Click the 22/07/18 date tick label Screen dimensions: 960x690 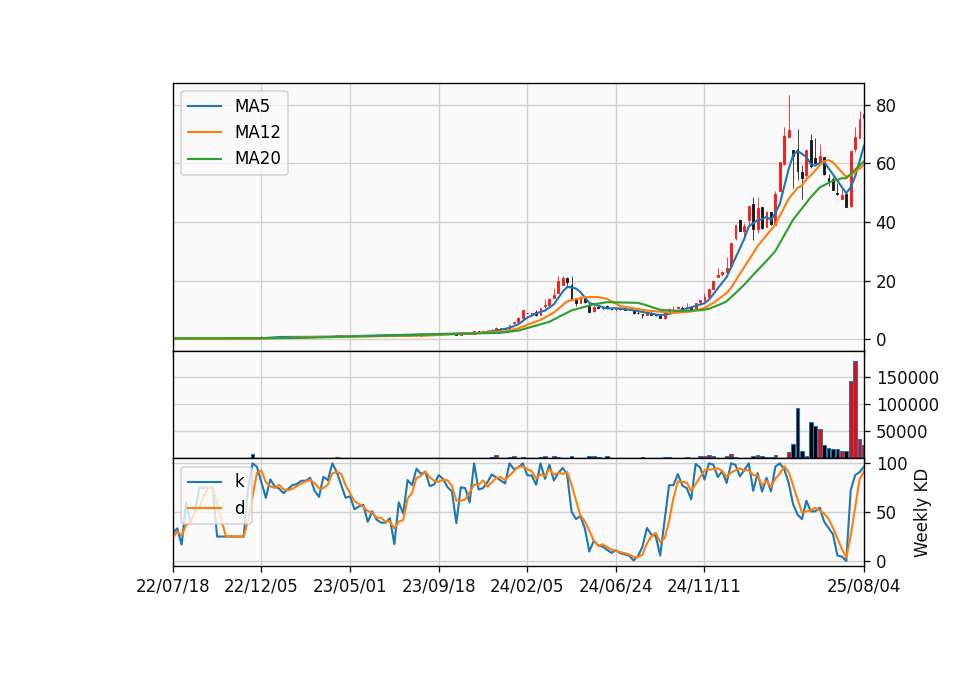(173, 586)
